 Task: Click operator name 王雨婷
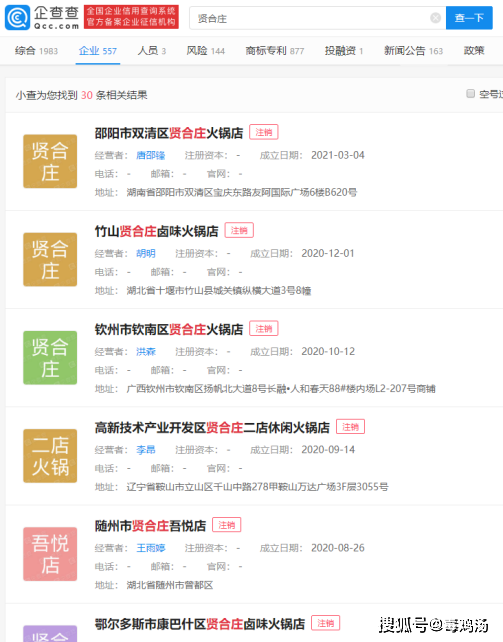151,548
